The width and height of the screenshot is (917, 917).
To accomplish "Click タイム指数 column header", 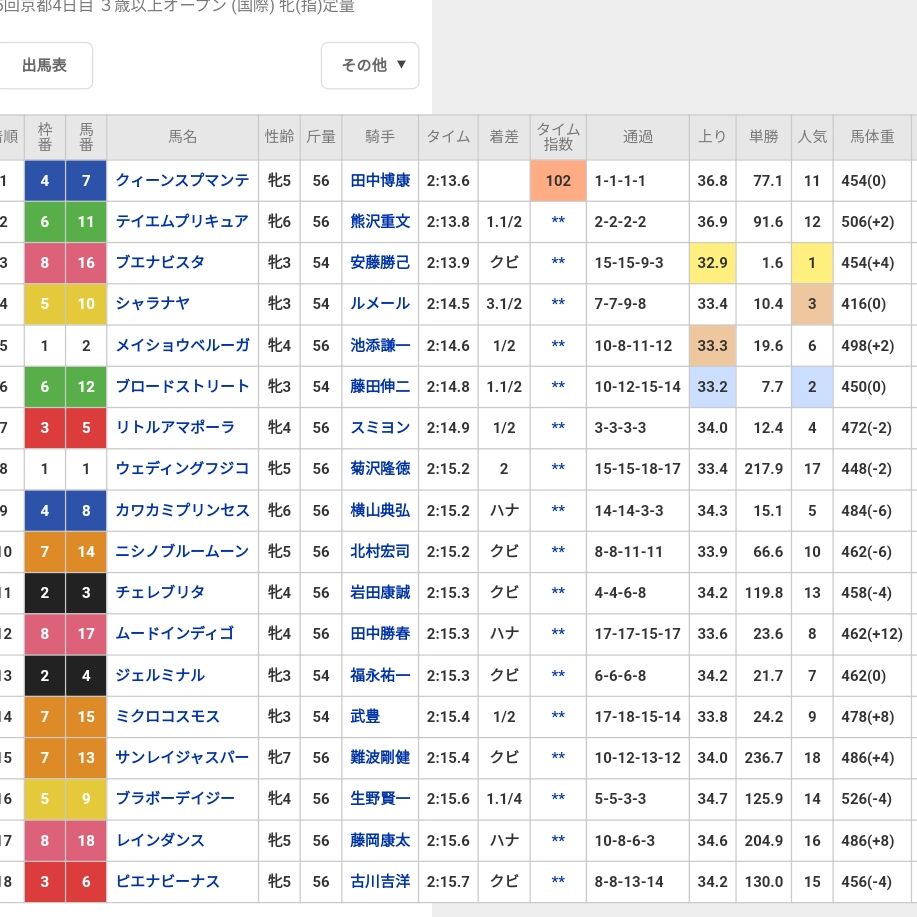I will point(558,137).
